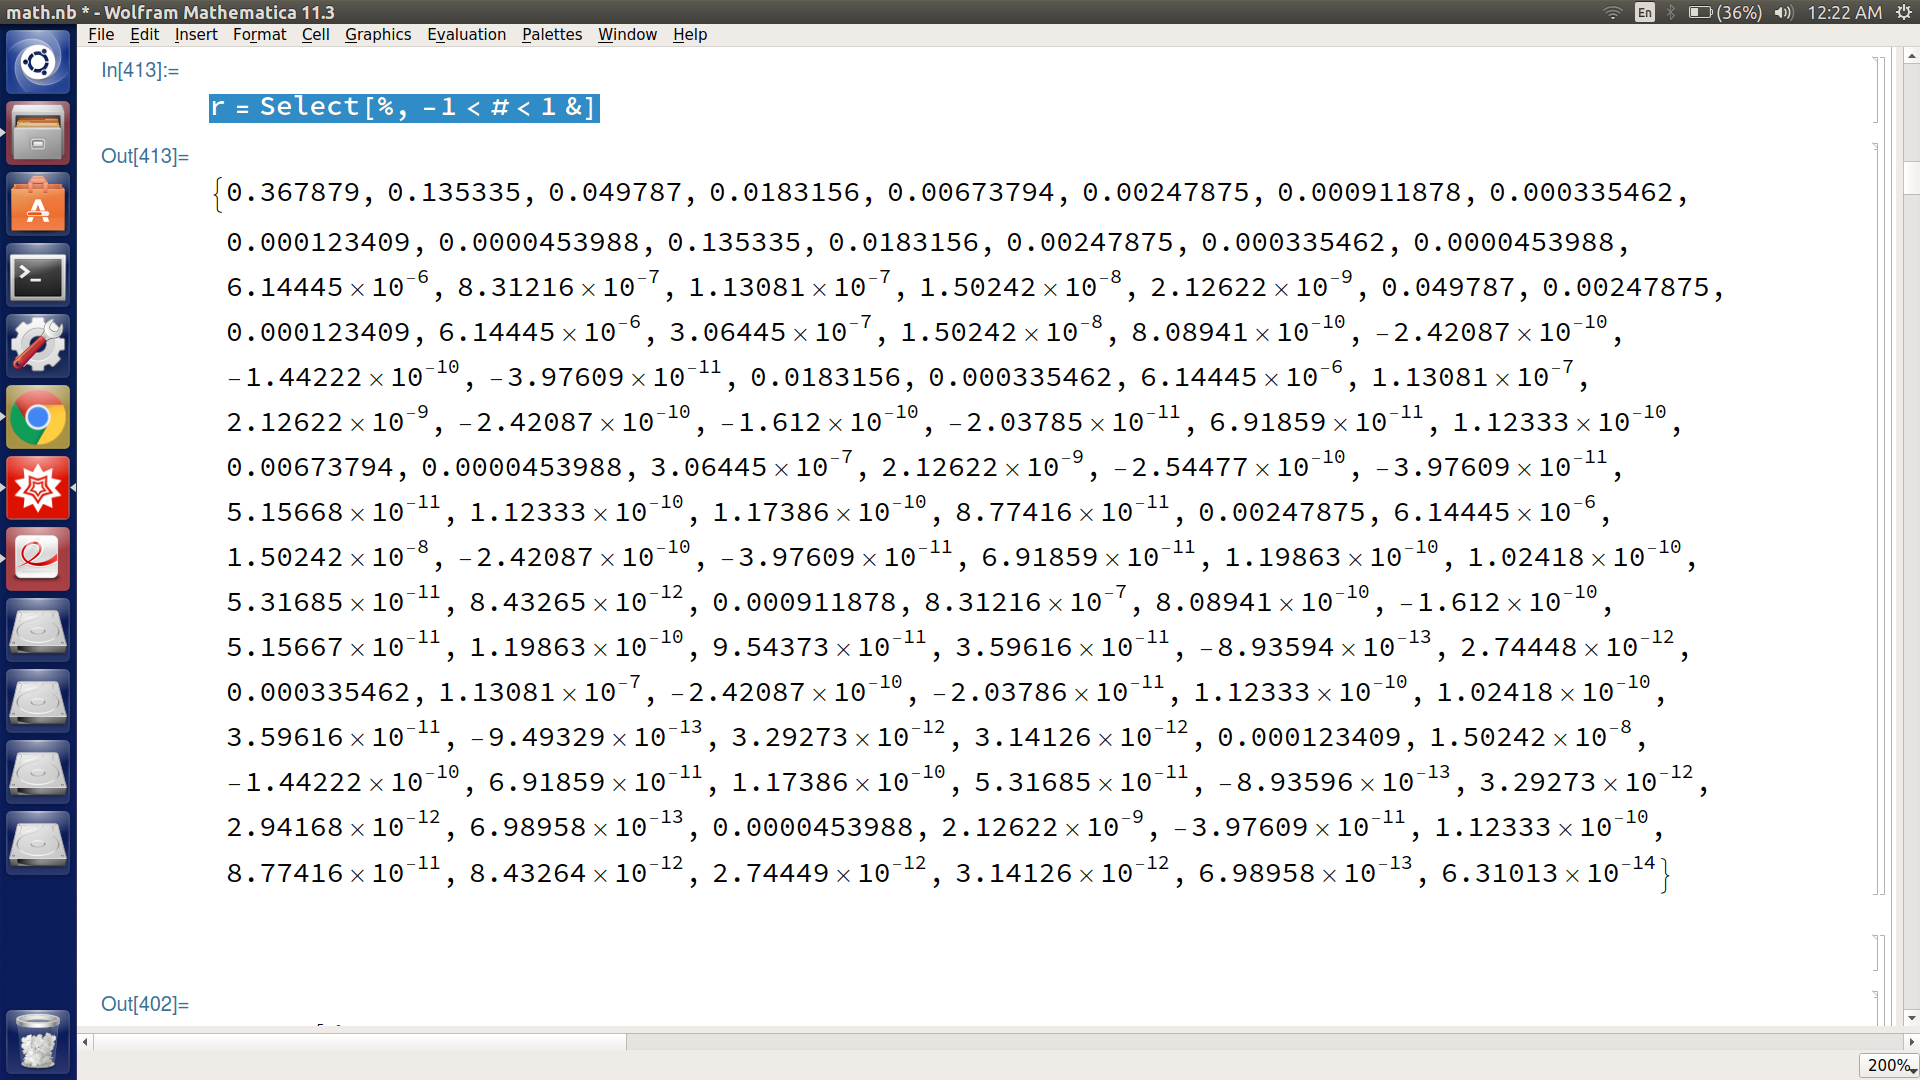Click the Out[402] output label

click(145, 1004)
